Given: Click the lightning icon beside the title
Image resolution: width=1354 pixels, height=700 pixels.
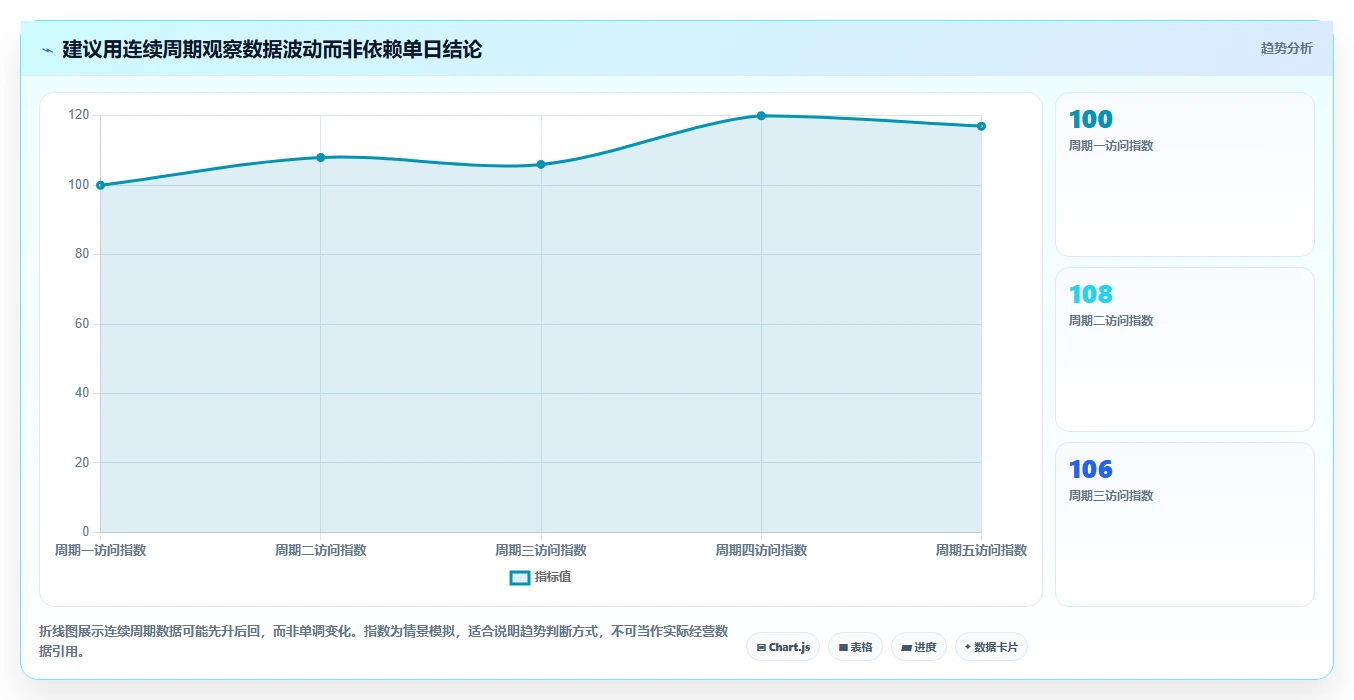Looking at the screenshot, I should (47, 50).
